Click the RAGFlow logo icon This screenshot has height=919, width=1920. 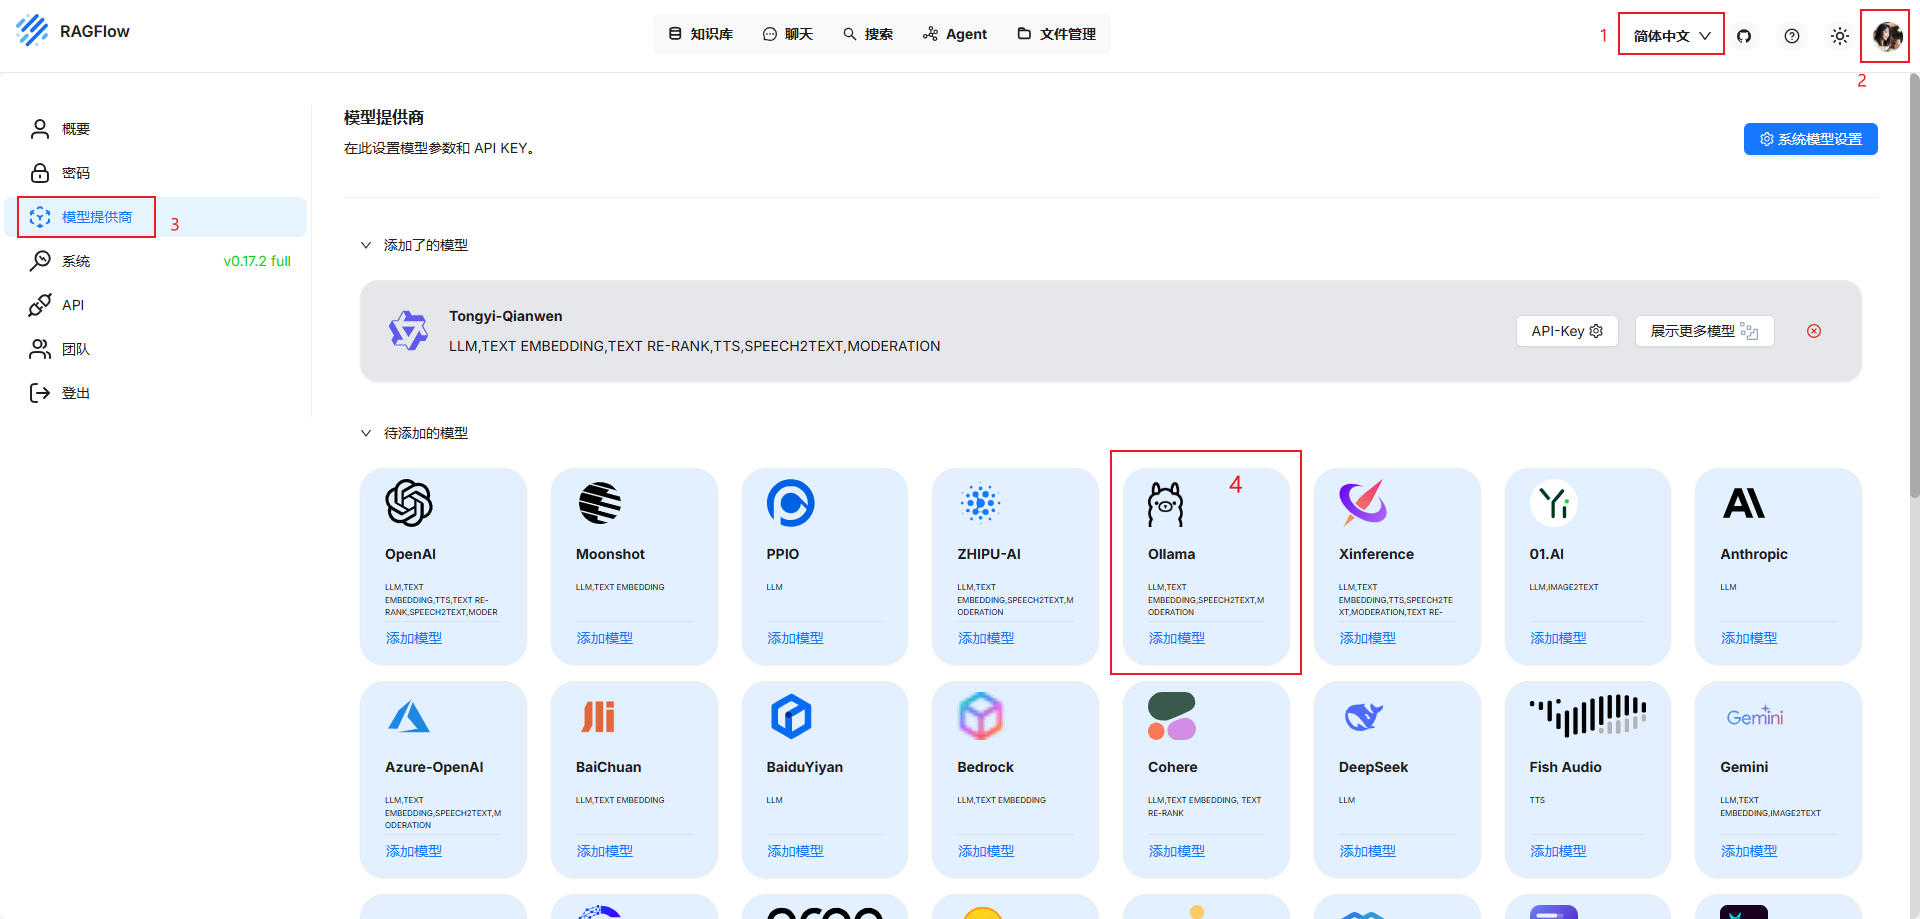32,31
